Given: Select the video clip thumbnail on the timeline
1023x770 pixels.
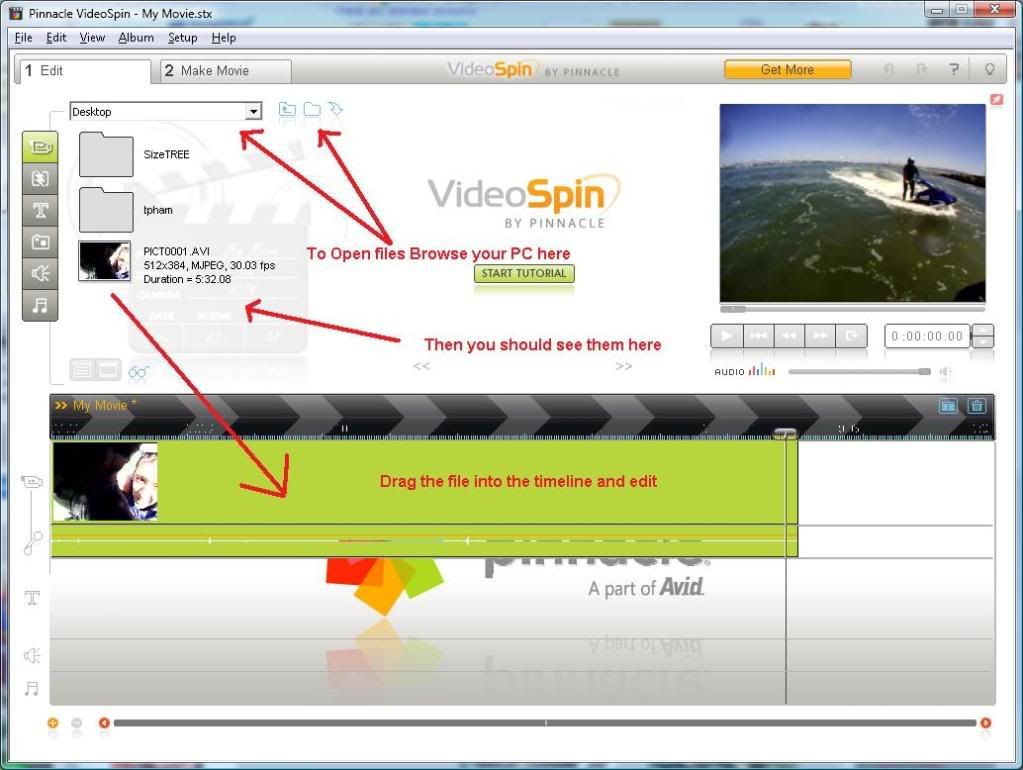Looking at the screenshot, I should [x=105, y=482].
